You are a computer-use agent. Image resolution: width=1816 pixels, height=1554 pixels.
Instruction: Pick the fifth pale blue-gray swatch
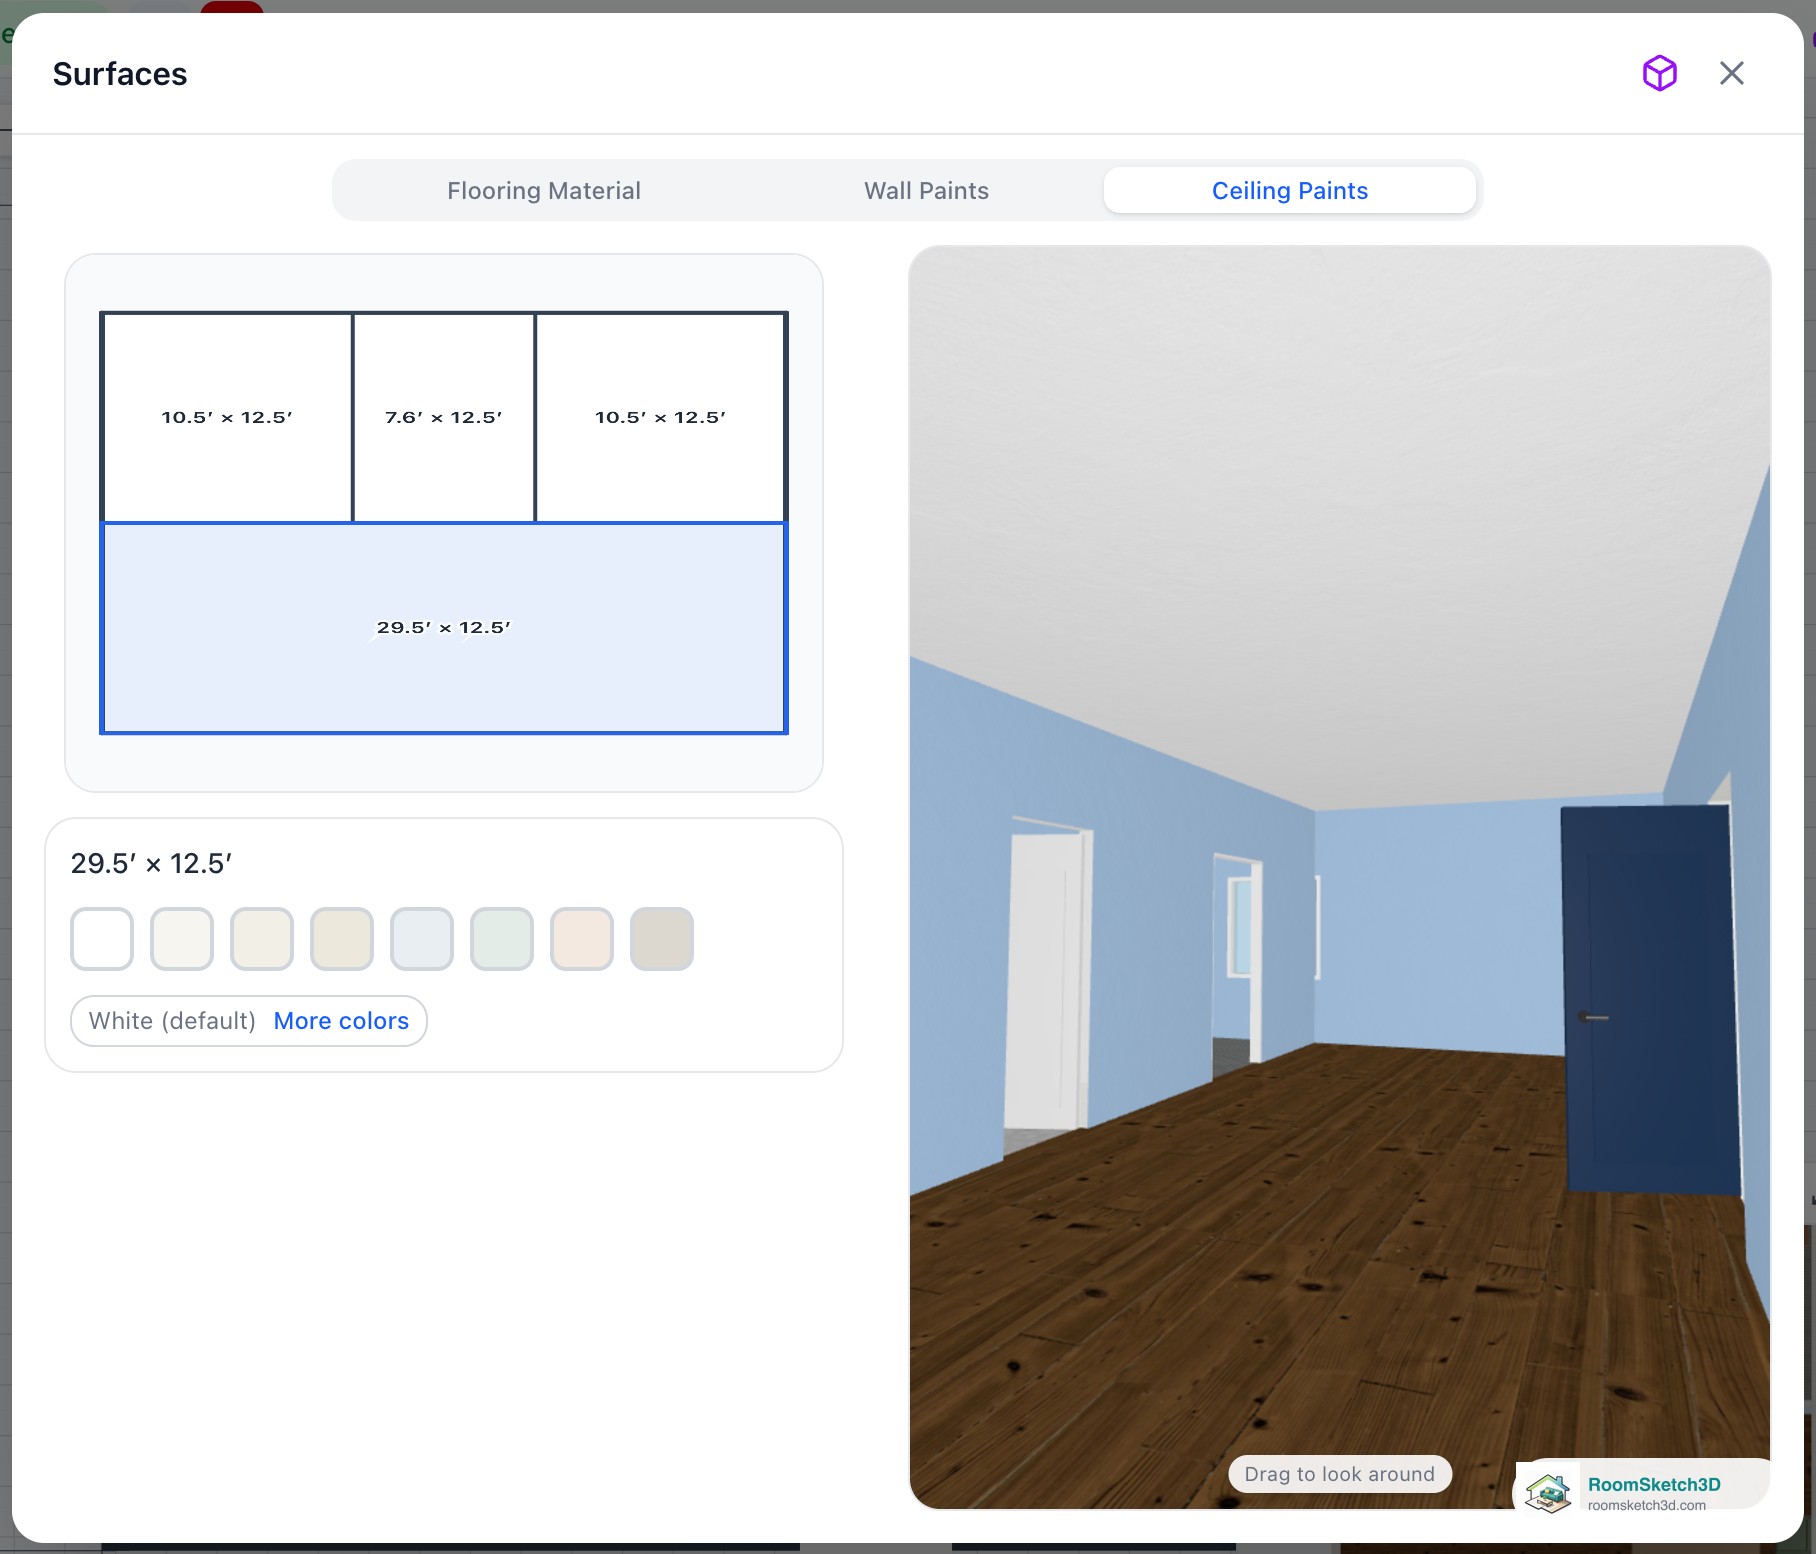422,939
